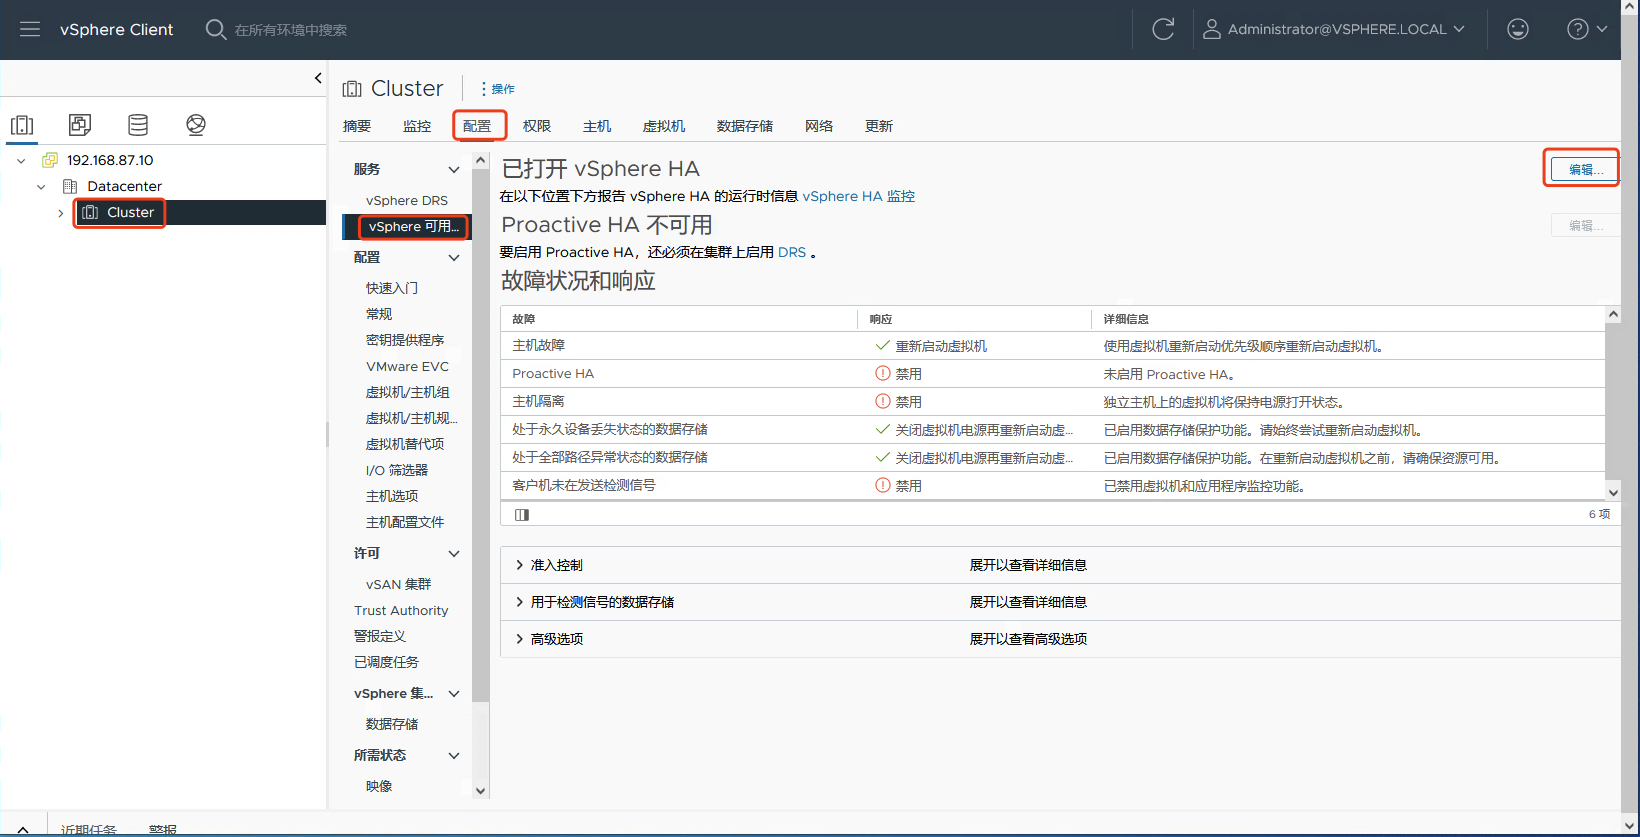Click the Cluster title icon
The image size is (1640, 837).
352,89
